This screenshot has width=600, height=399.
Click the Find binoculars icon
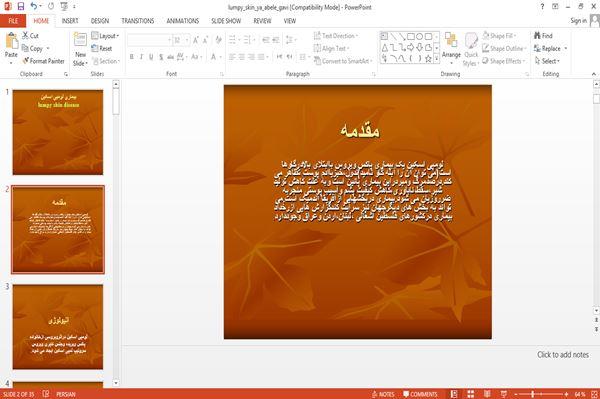[538, 36]
